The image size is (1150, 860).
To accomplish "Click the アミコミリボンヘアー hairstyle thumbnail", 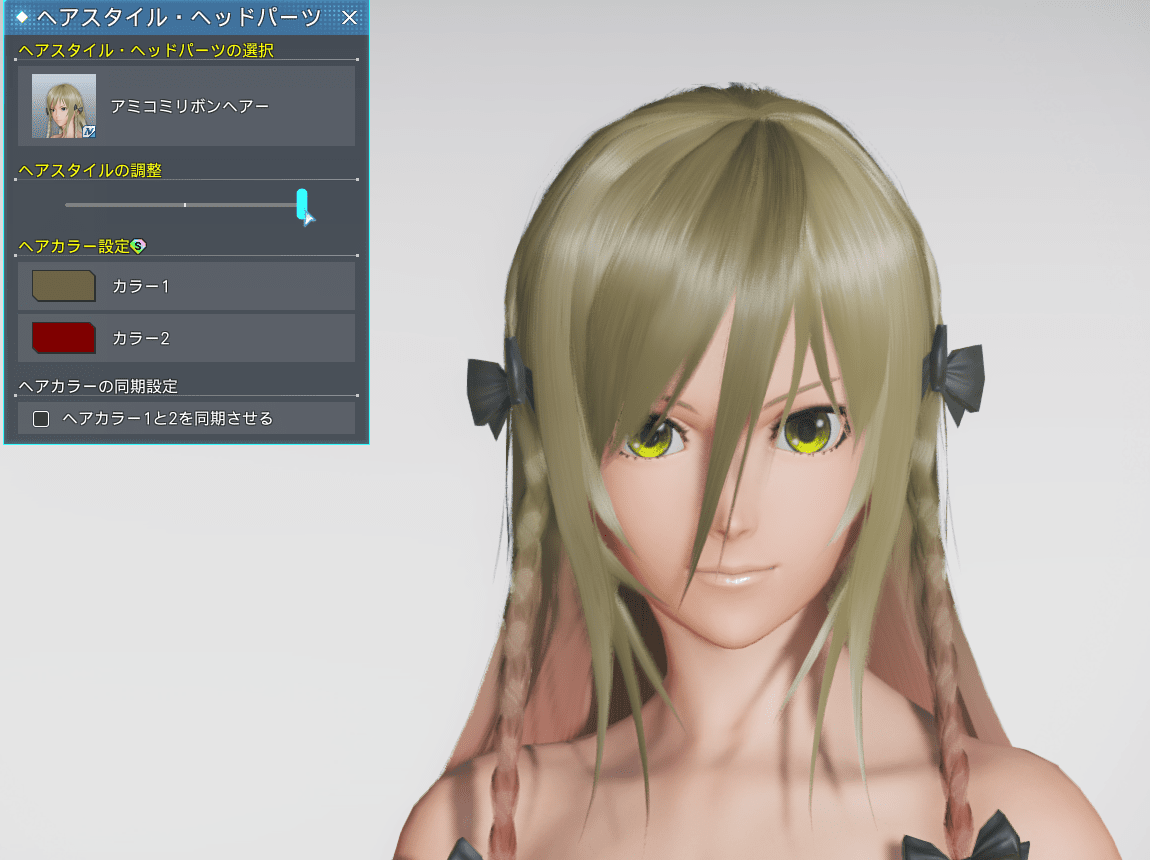I will (x=64, y=106).
